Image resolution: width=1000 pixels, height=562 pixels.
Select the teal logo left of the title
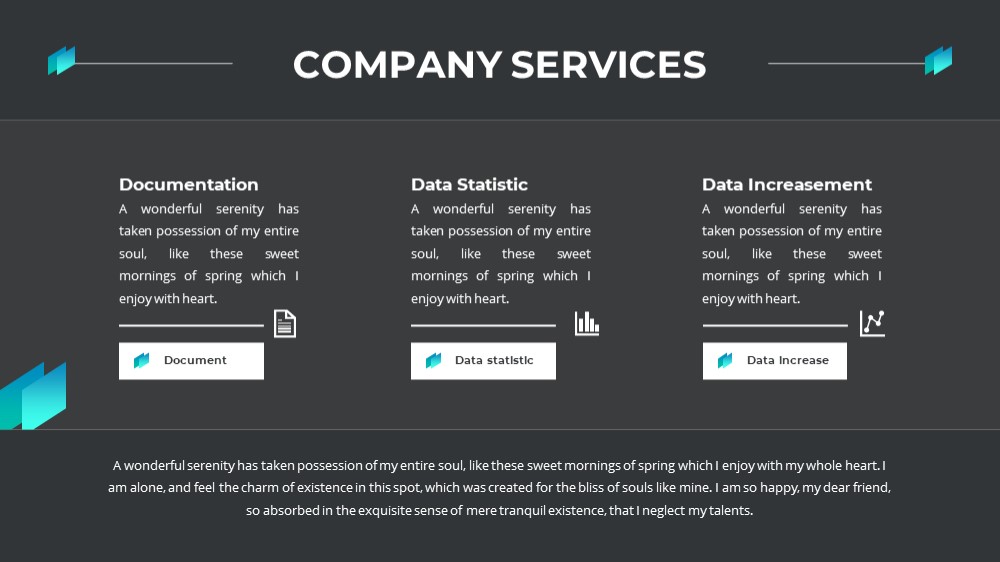click(x=62, y=61)
